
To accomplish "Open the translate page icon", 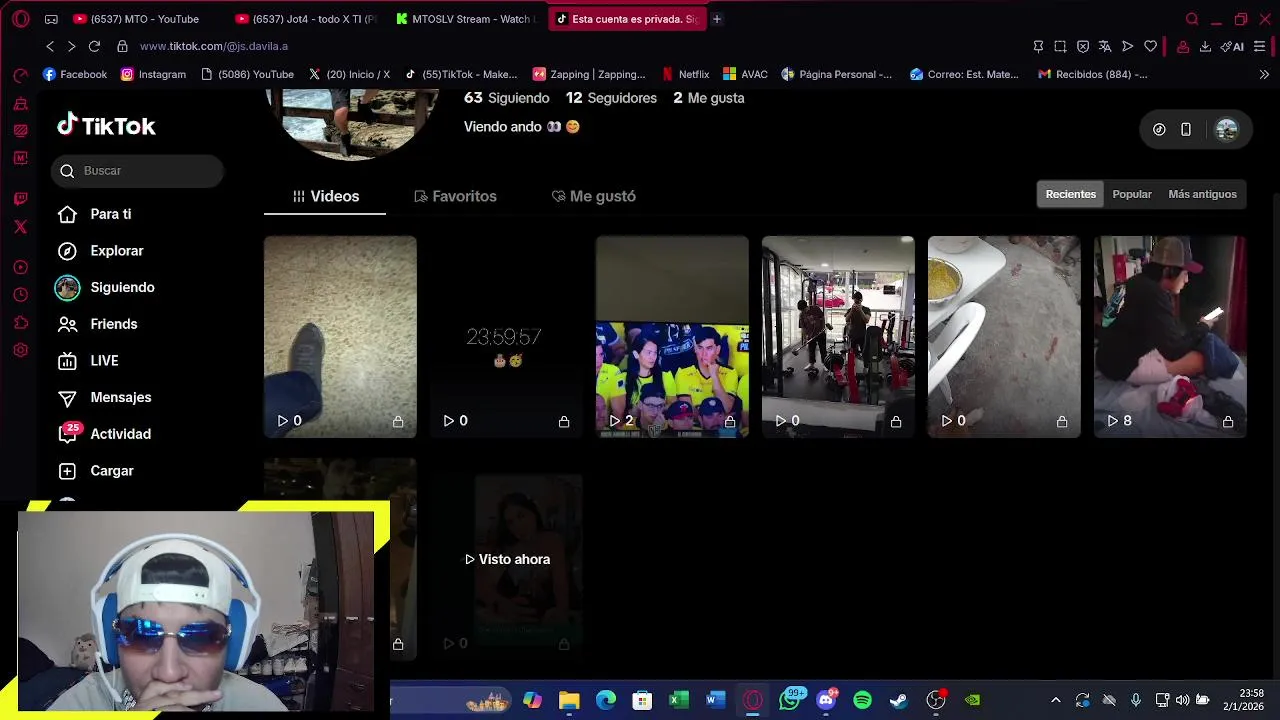I will tap(1105, 46).
